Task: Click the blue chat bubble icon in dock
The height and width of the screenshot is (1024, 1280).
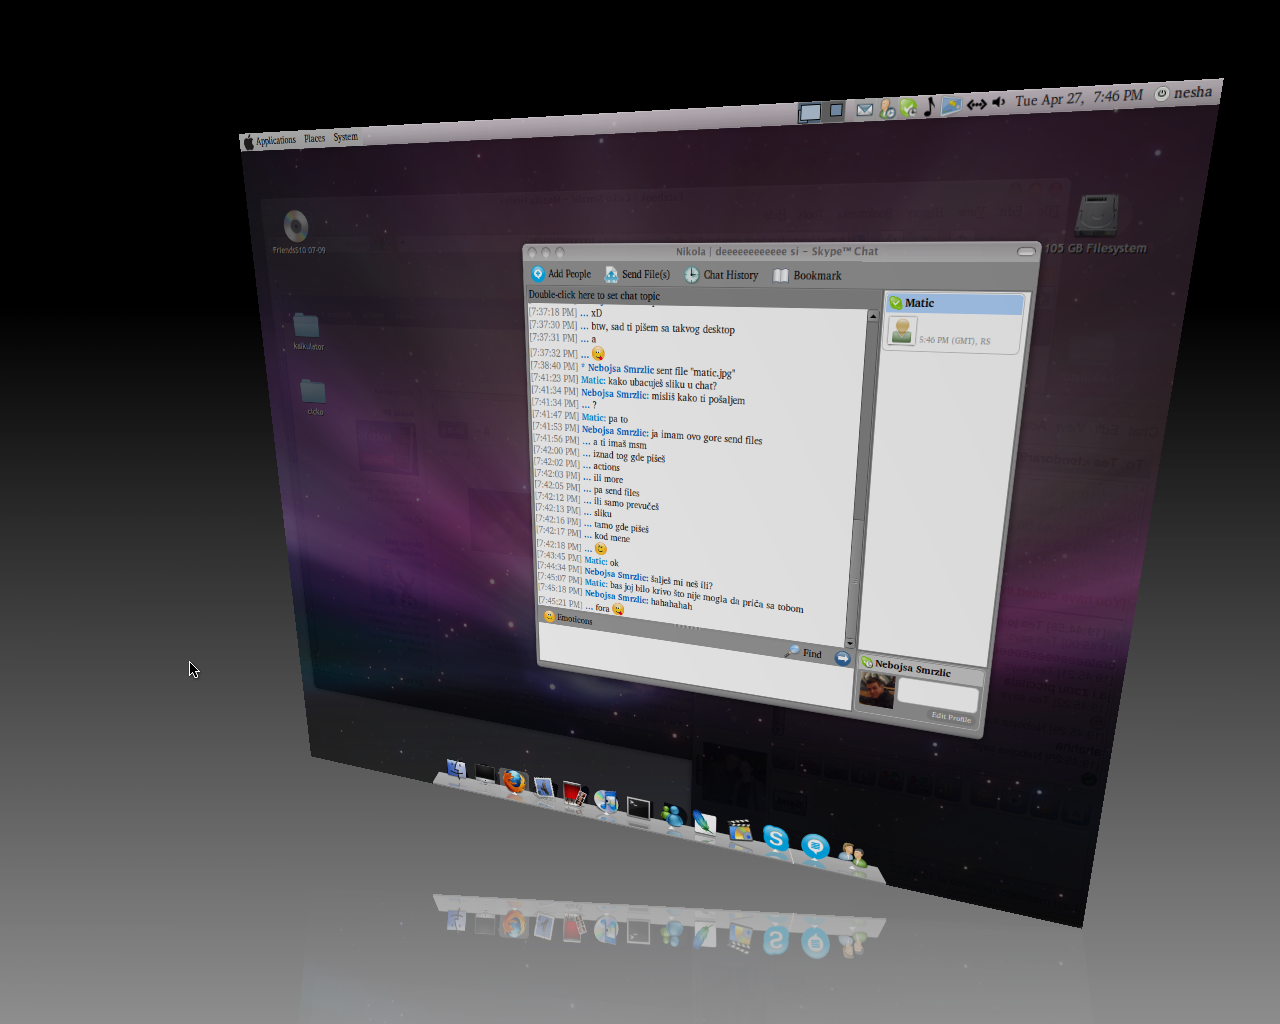Action: (x=815, y=848)
